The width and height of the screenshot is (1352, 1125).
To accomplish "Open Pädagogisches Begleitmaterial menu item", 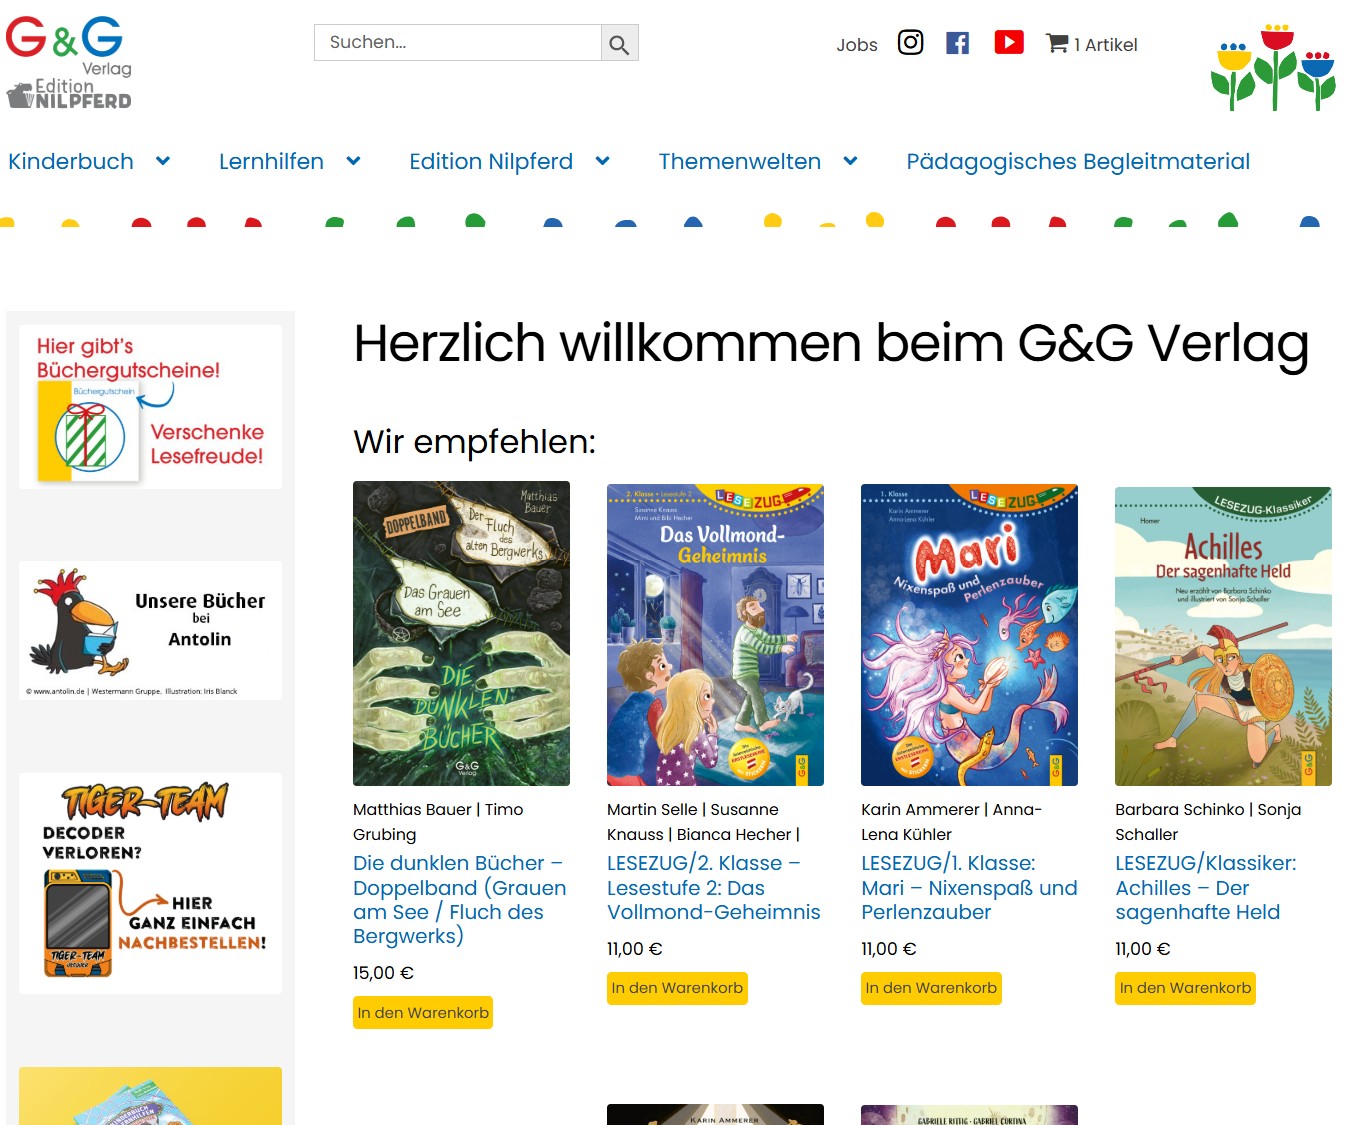I will coord(1078,161).
